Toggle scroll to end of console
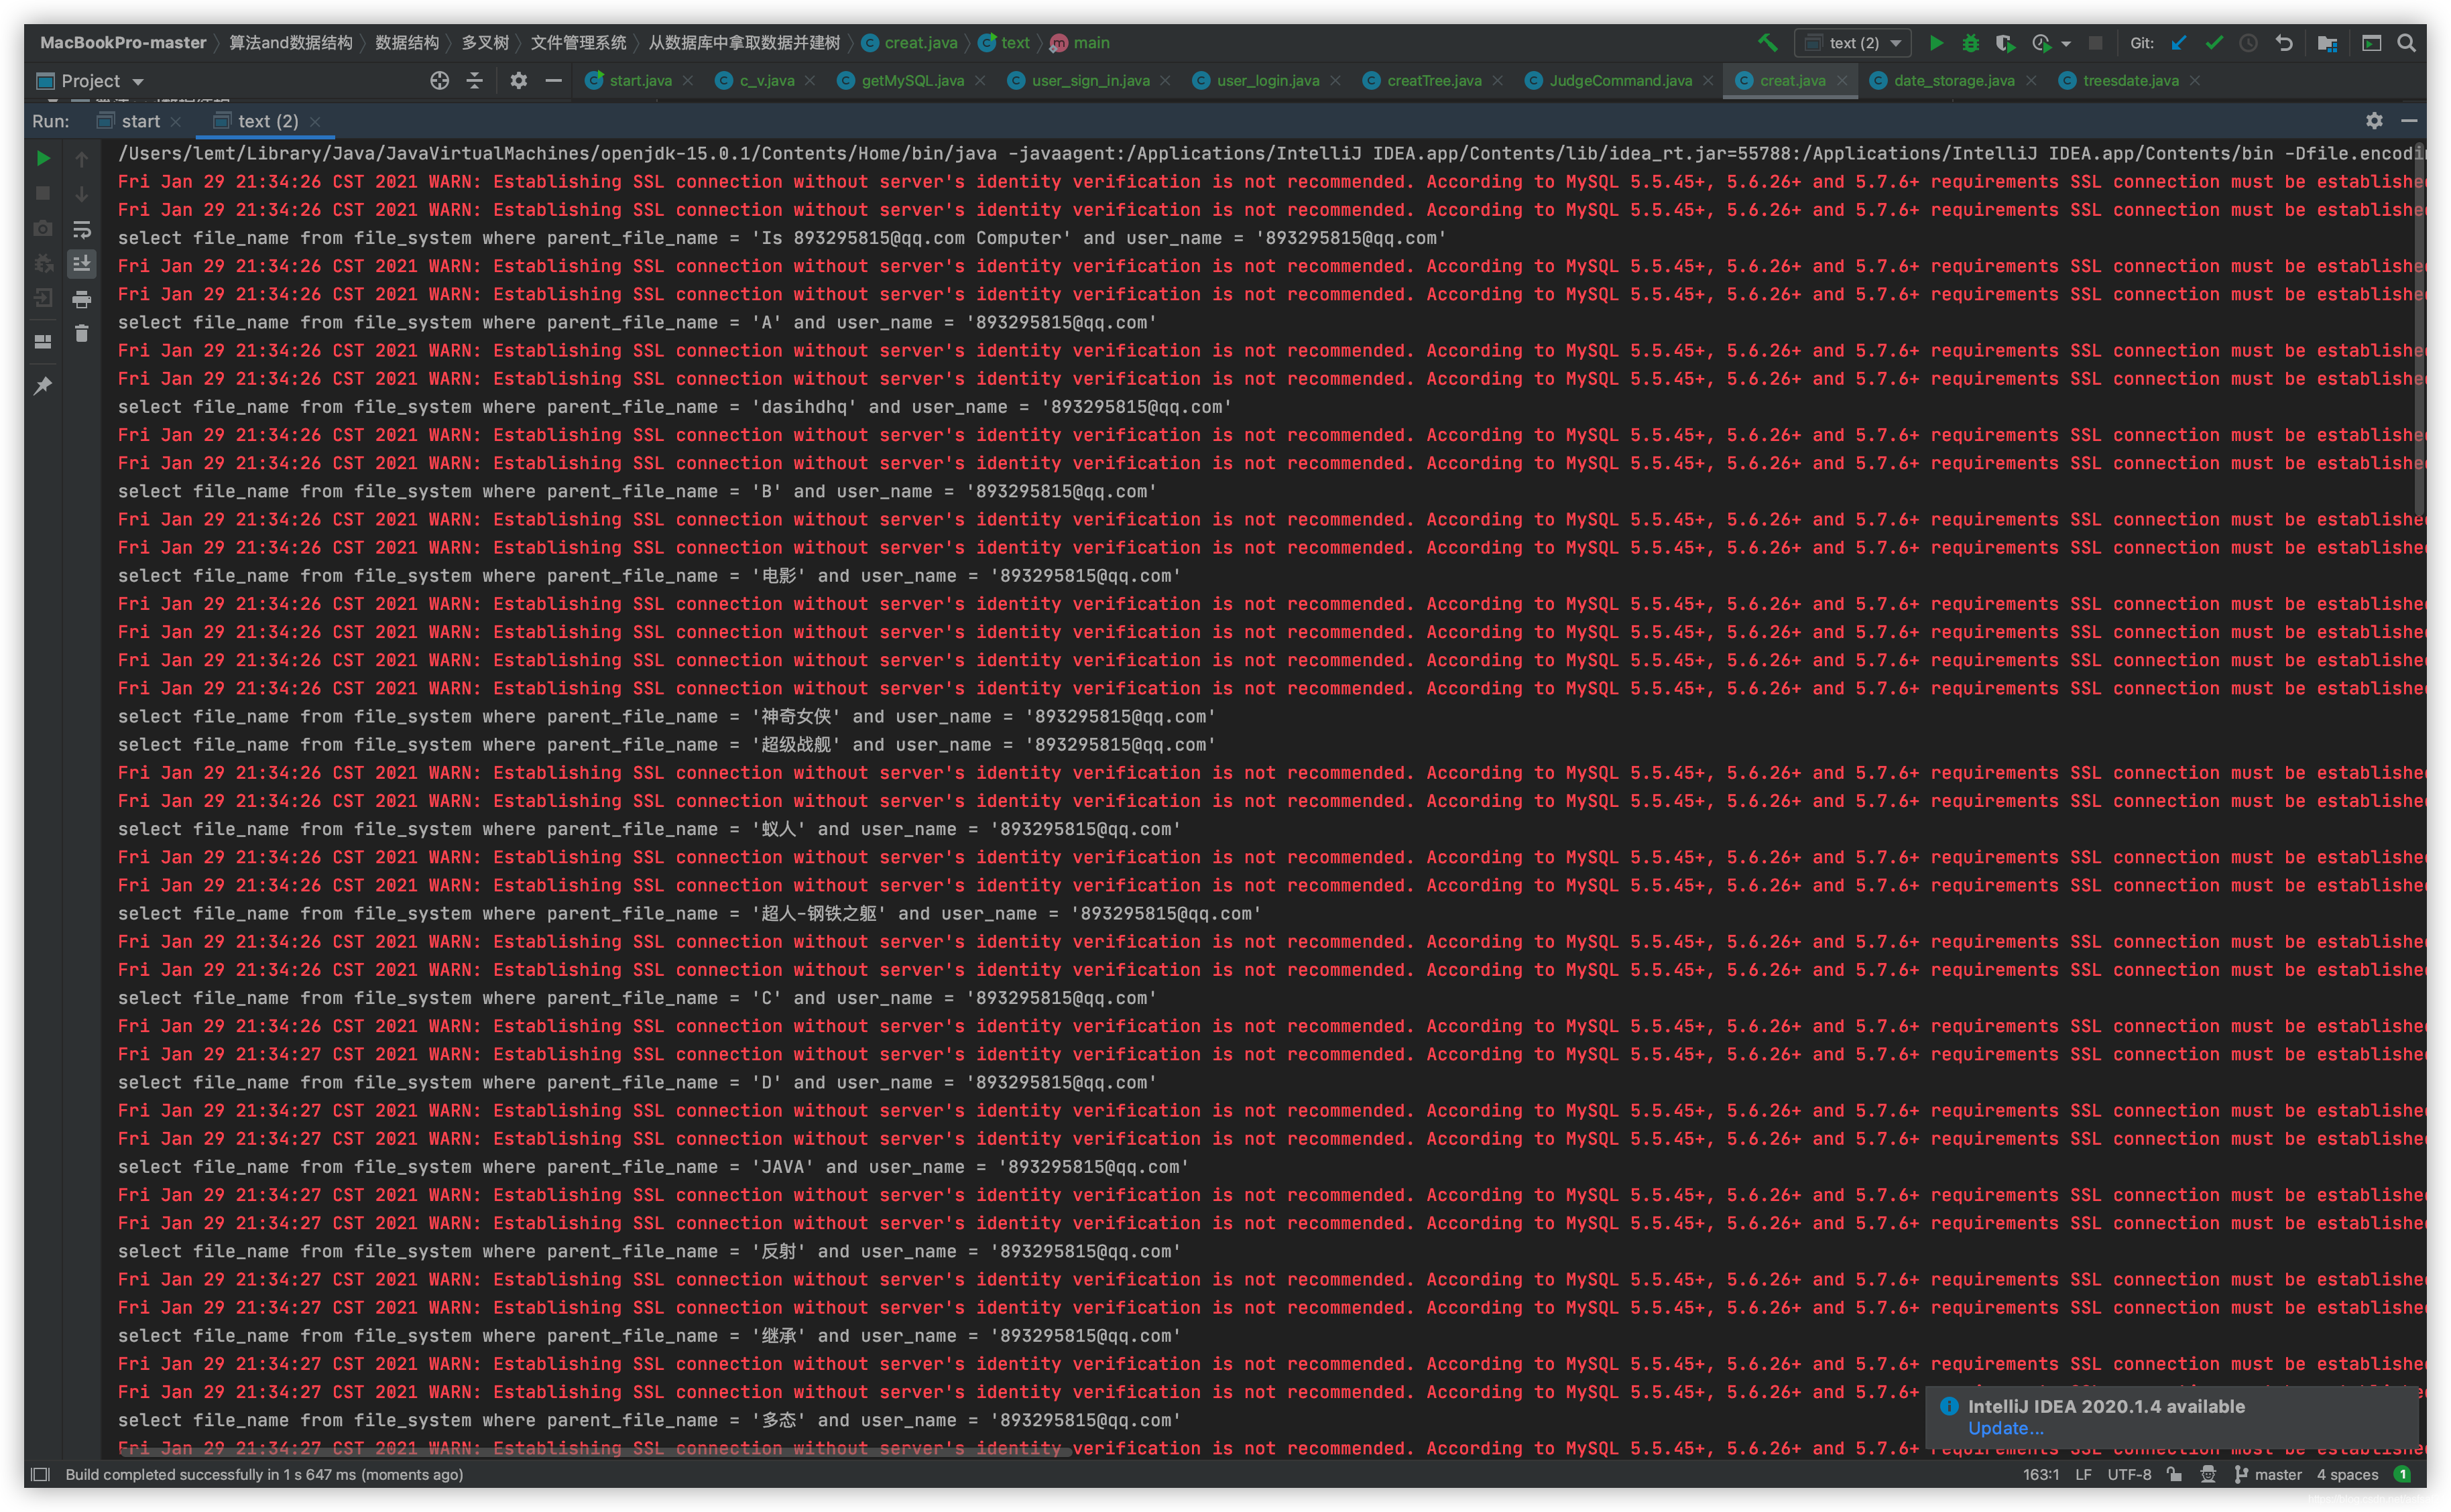The width and height of the screenshot is (2451, 1512). coord(82,263)
